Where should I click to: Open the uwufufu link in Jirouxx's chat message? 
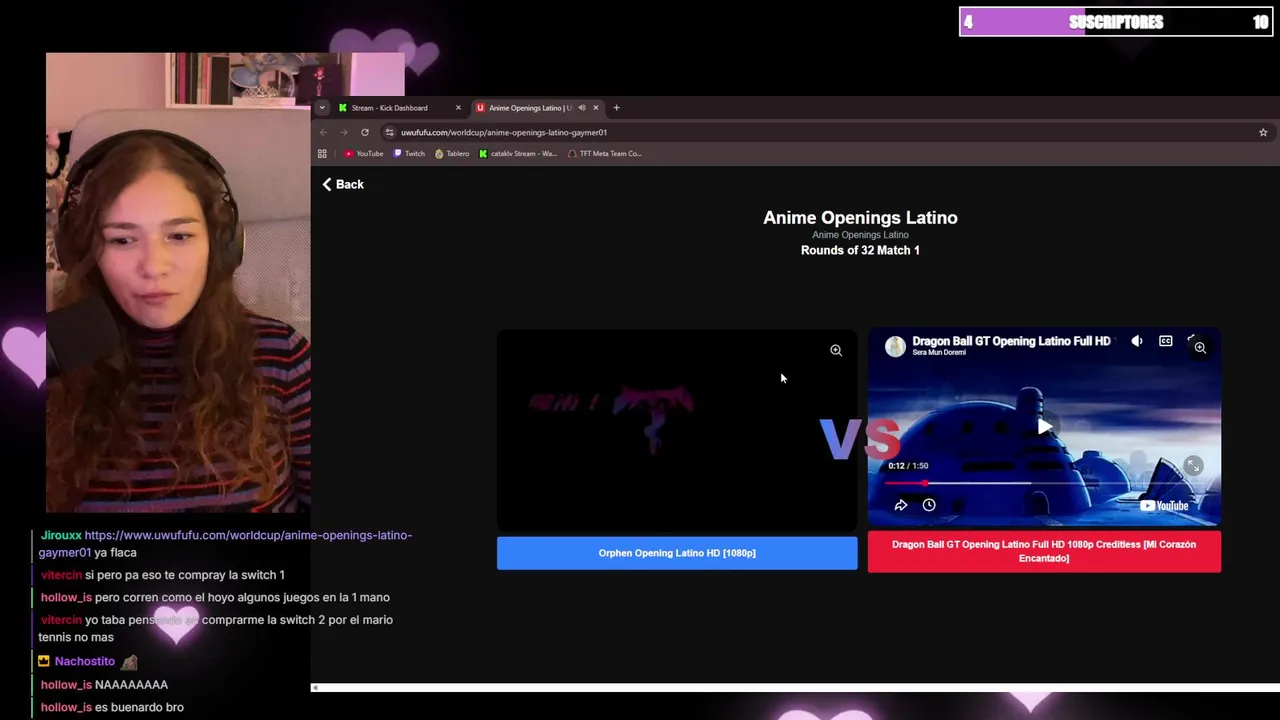(225, 543)
